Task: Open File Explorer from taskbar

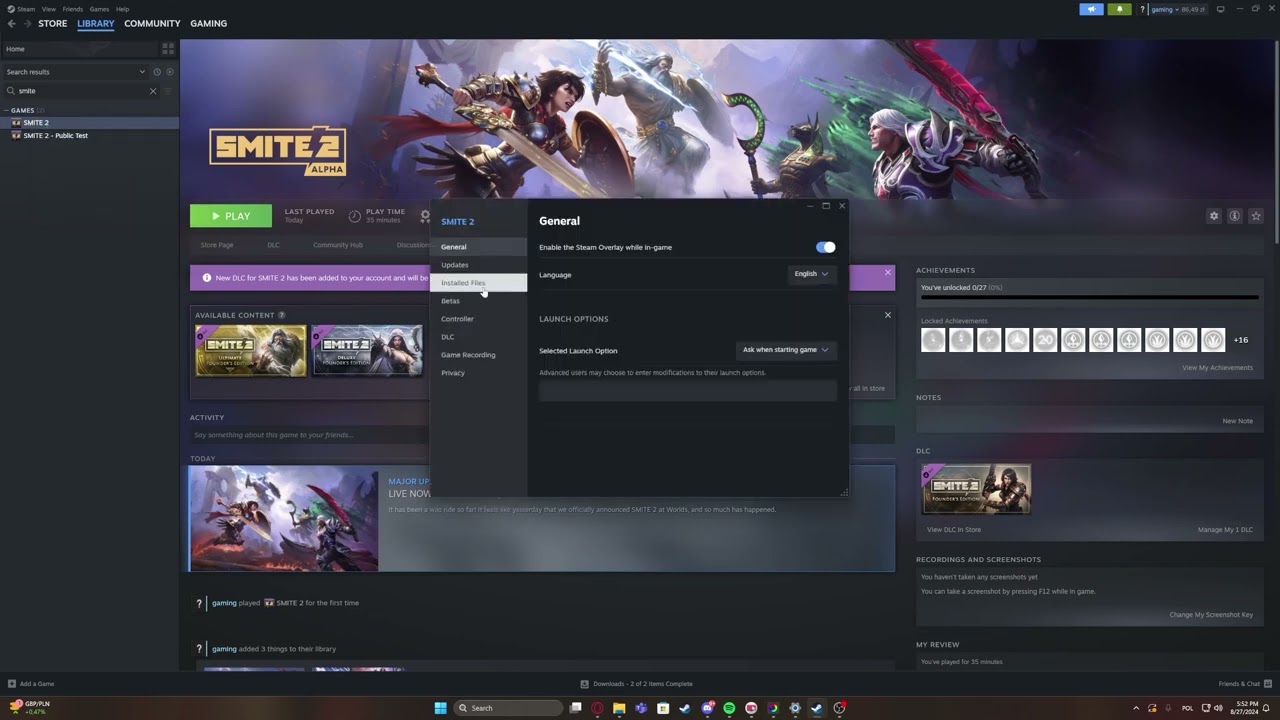Action: [619, 708]
